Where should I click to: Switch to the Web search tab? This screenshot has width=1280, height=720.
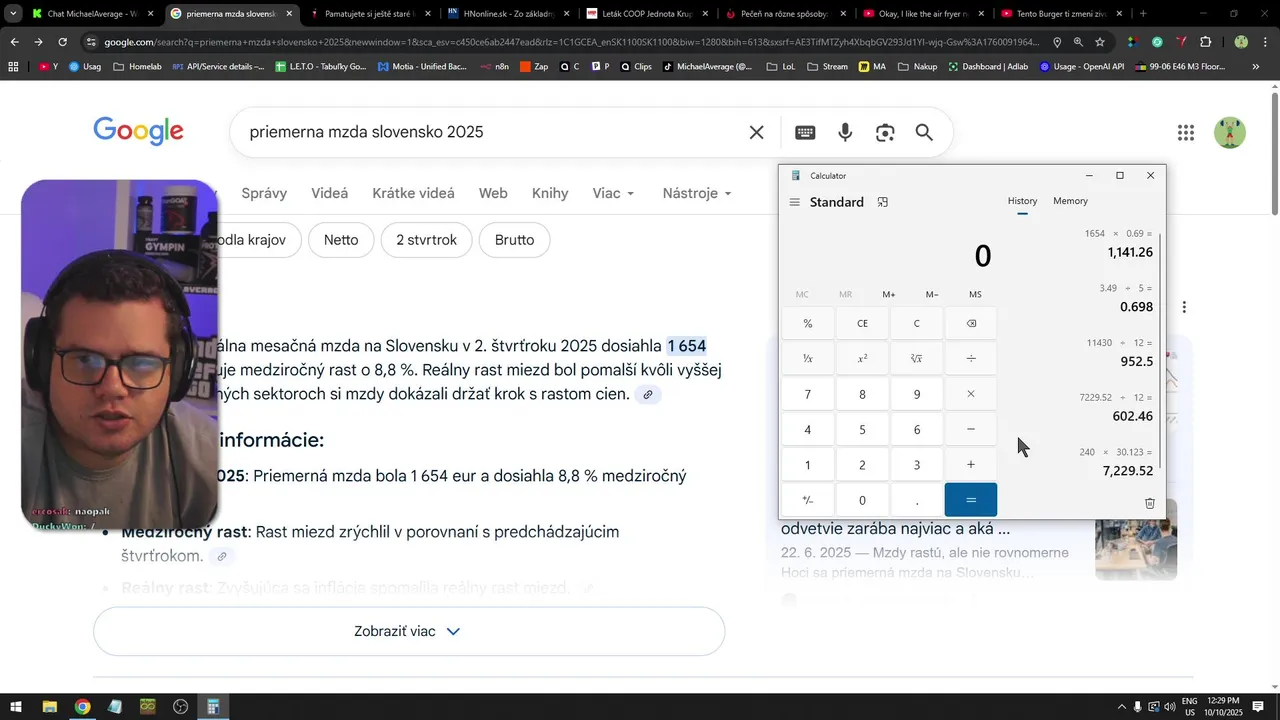(493, 193)
